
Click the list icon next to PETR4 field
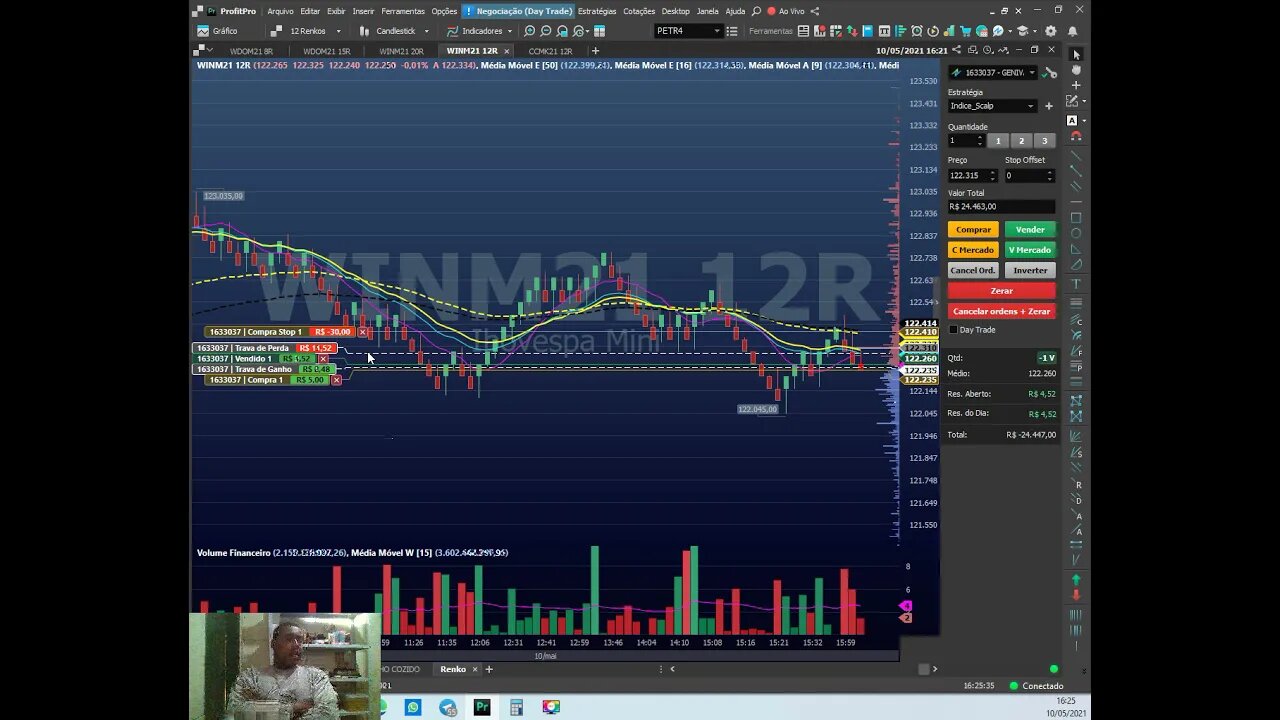(732, 31)
